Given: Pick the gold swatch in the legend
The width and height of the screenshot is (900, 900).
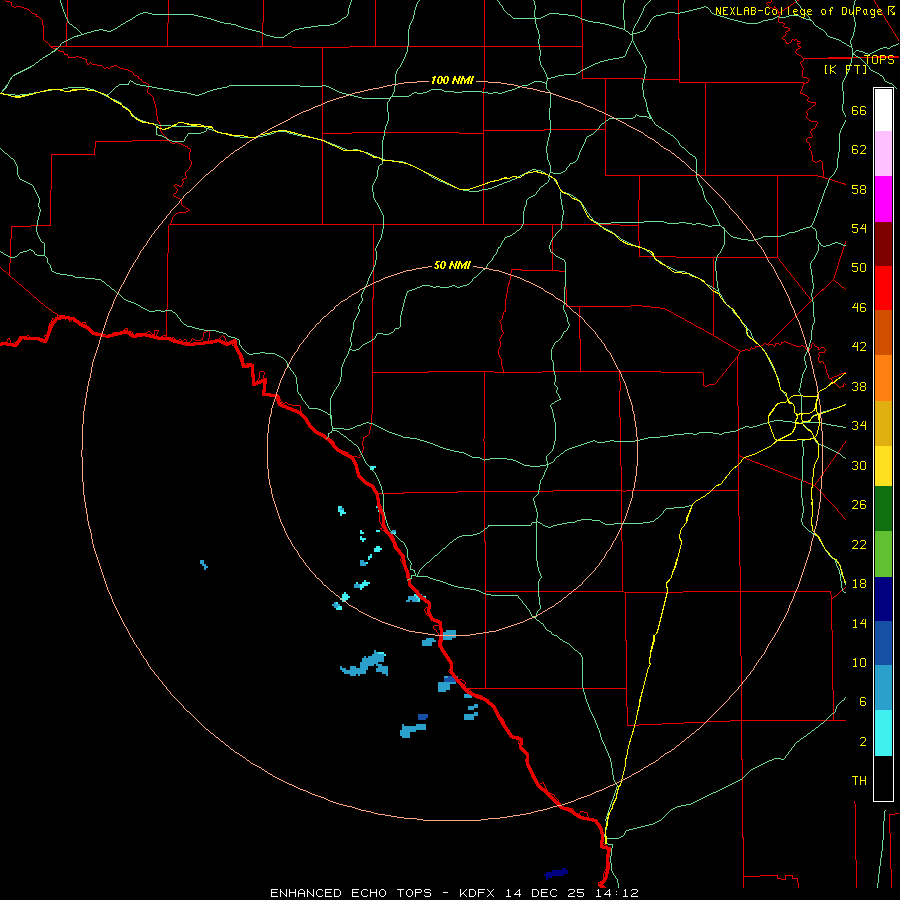Looking at the screenshot, I should (883, 423).
